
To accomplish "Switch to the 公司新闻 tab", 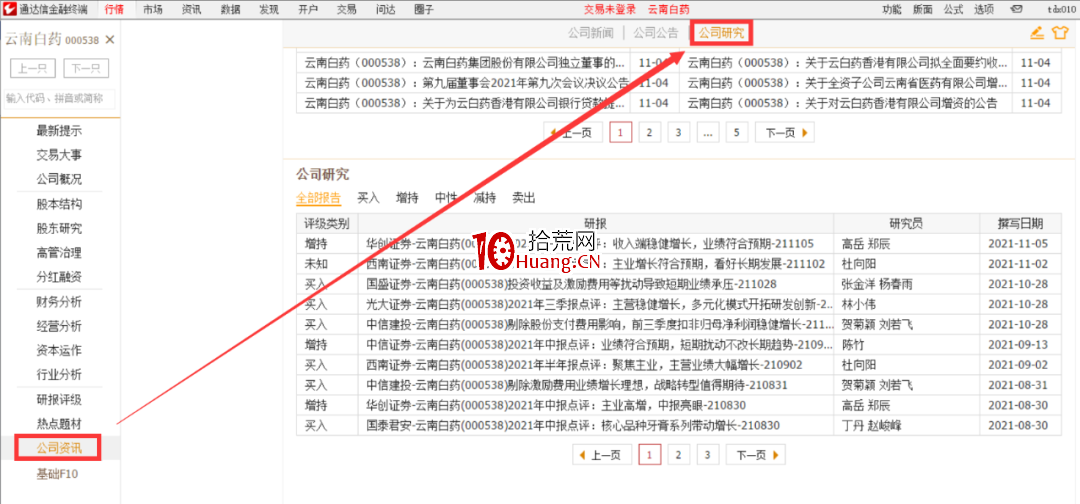I will click(x=590, y=32).
